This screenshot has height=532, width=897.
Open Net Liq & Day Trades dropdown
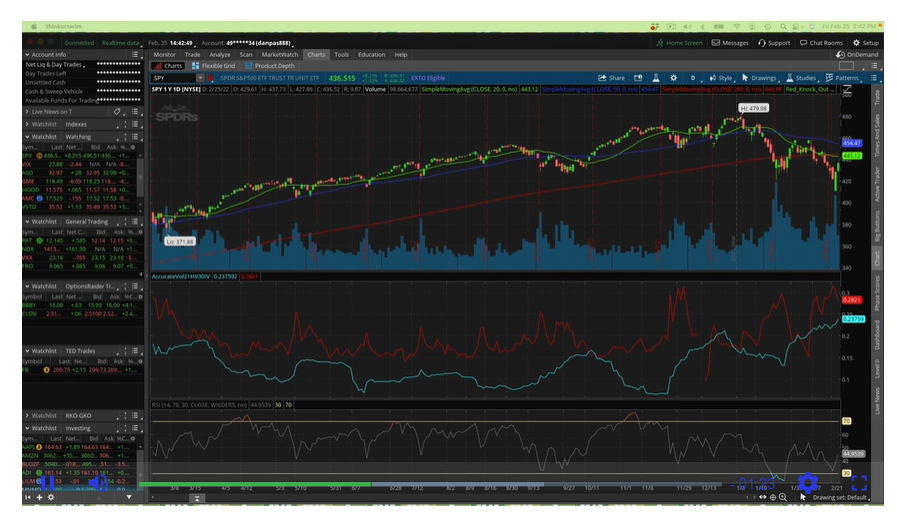pos(54,65)
